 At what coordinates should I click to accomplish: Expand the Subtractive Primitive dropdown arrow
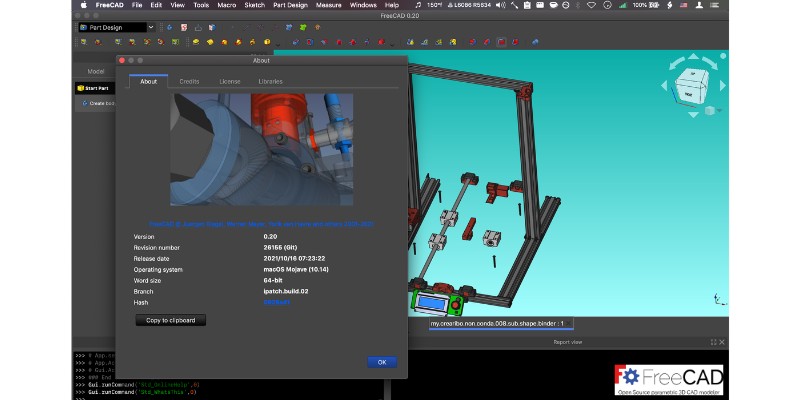392,44
